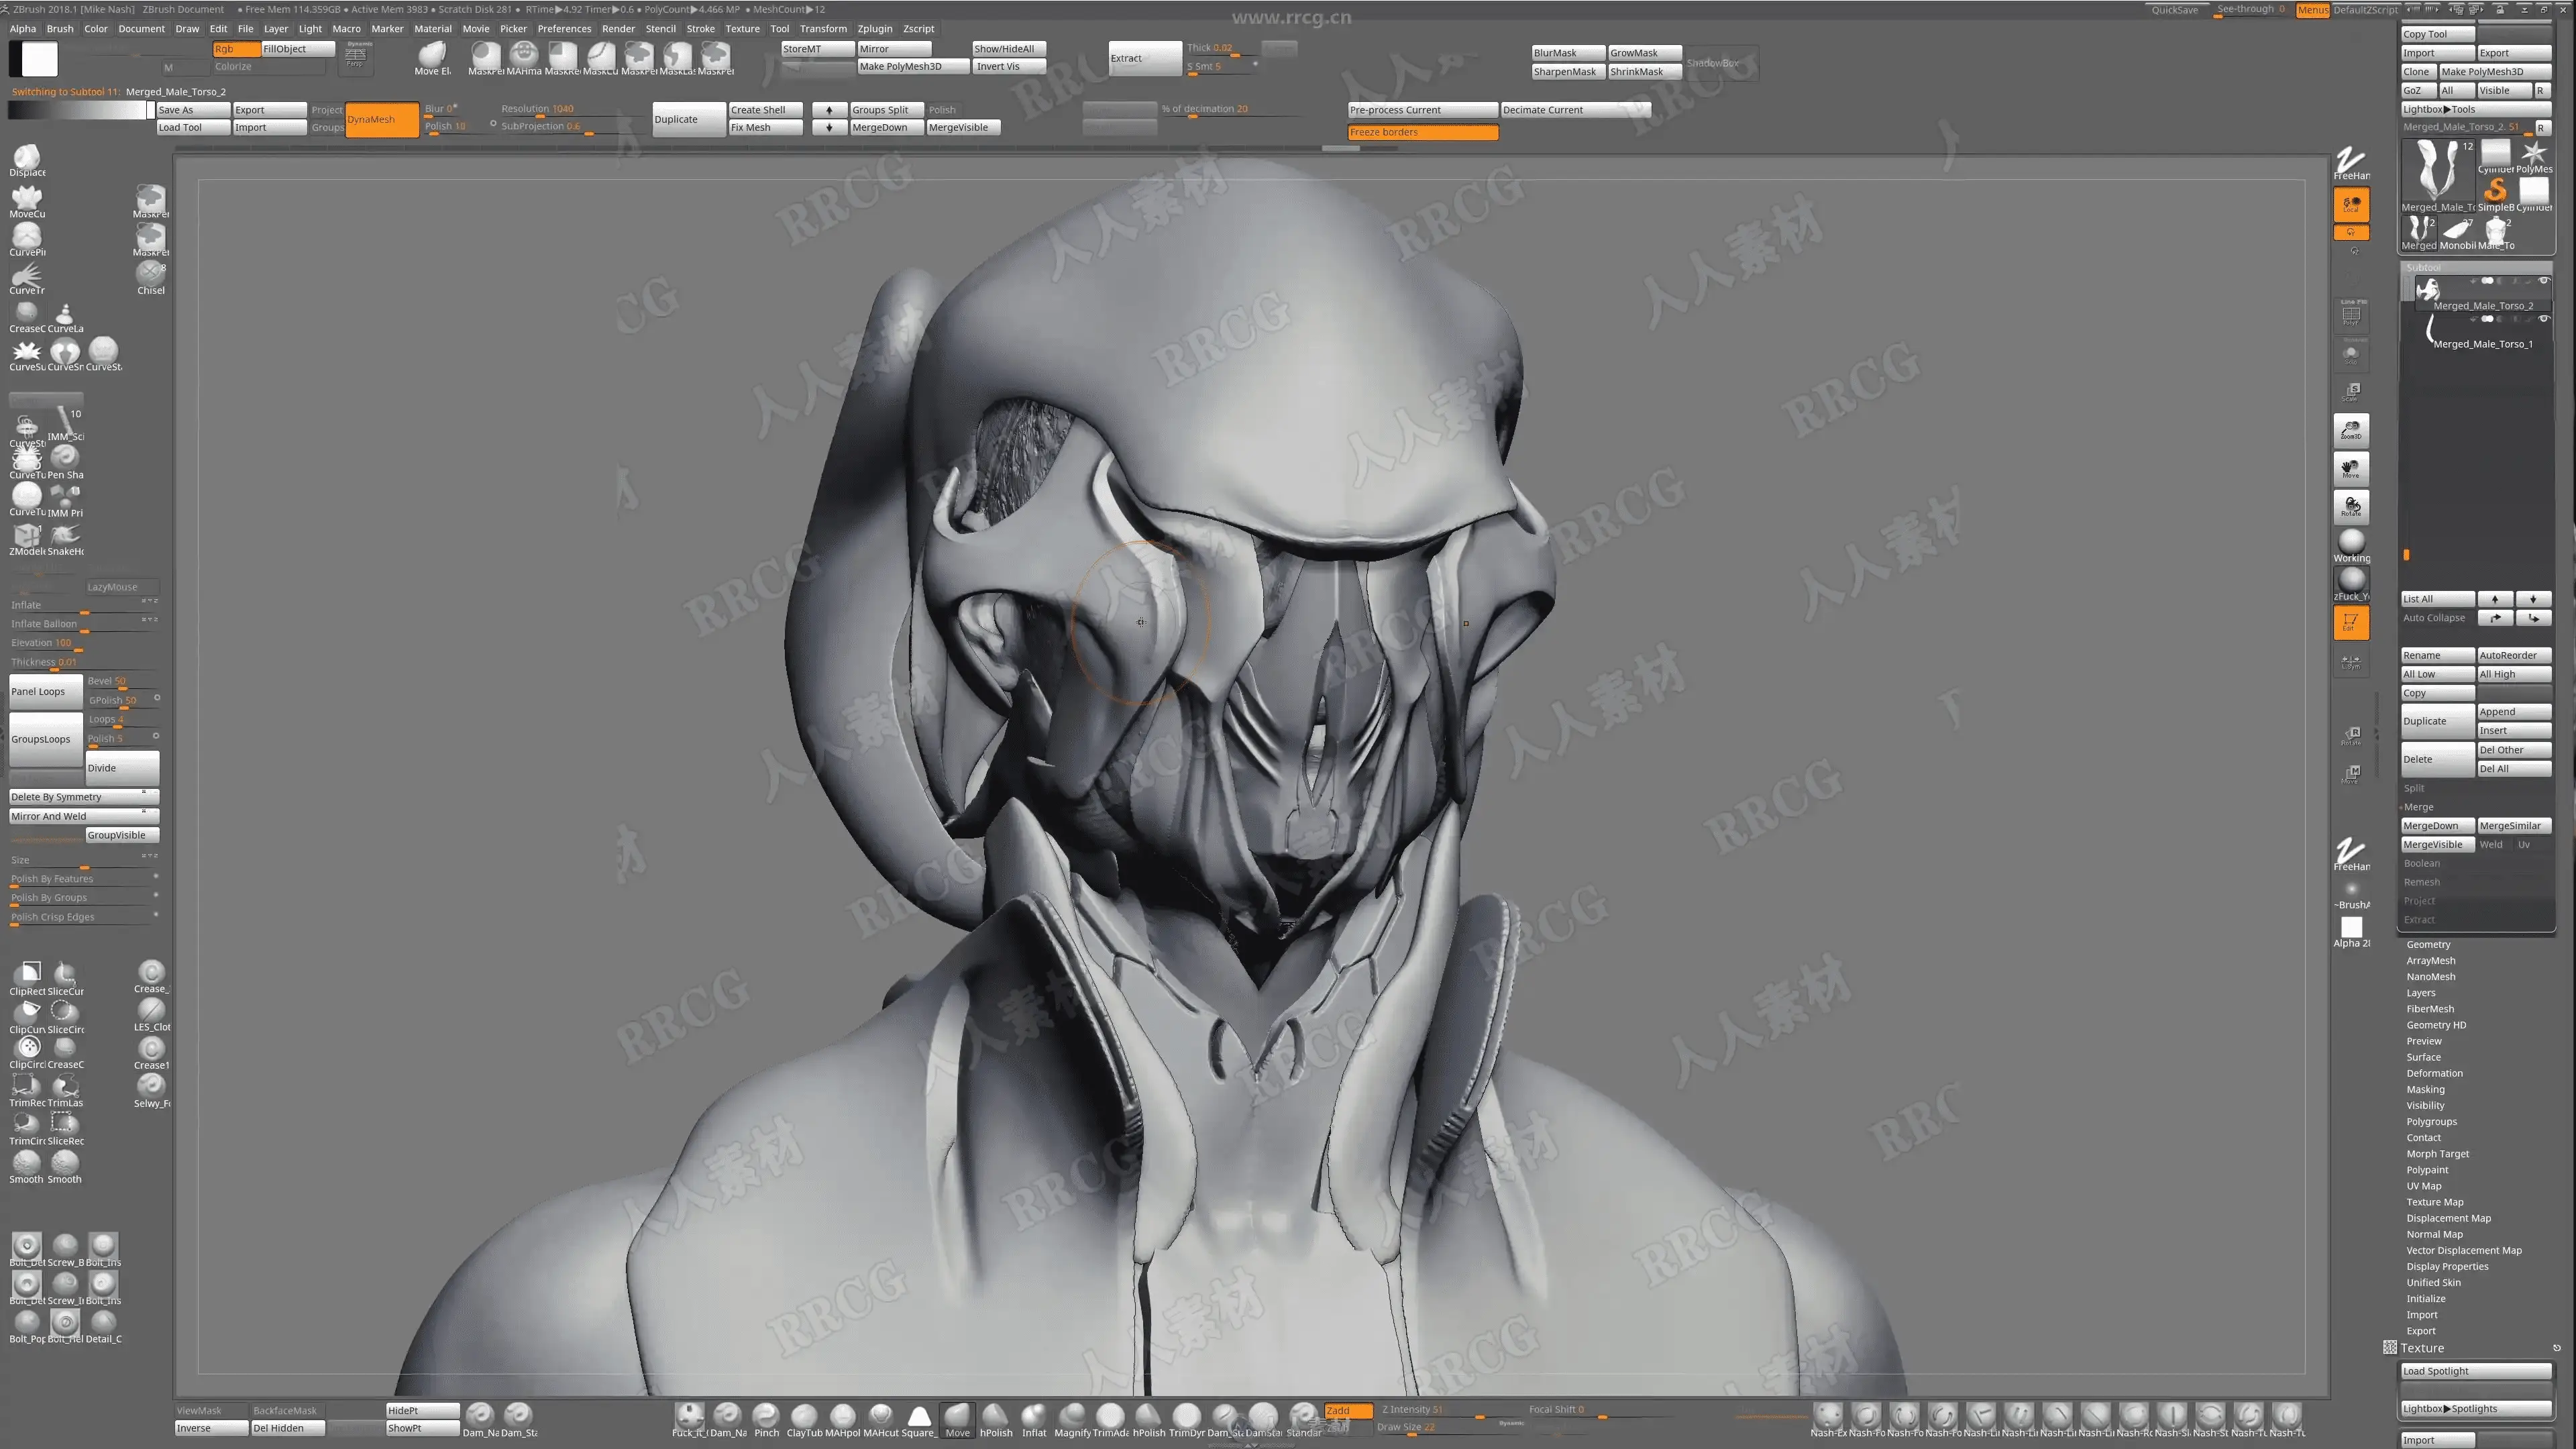This screenshot has height=1449, width=2576.
Task: Open the Zplugin menu
Action: (x=874, y=28)
